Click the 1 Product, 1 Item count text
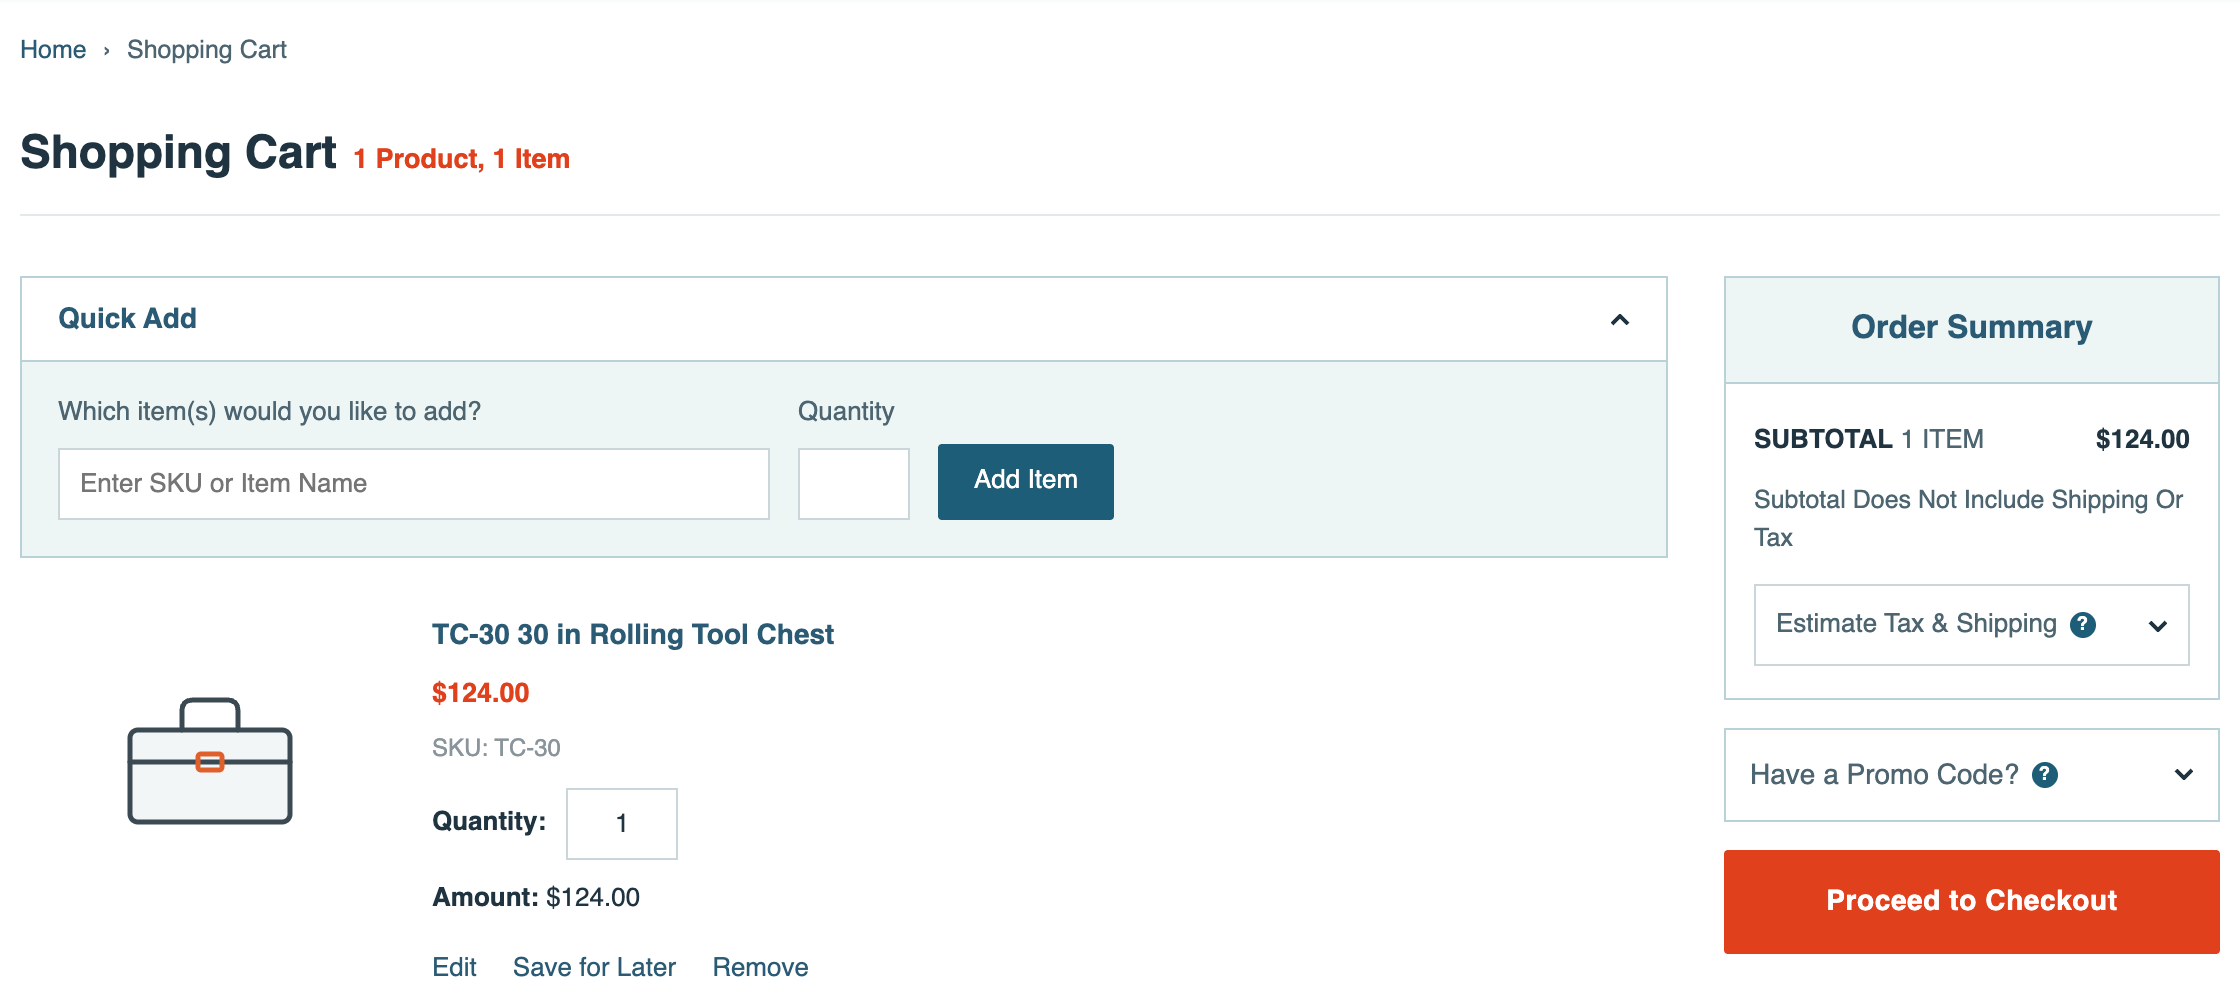 point(461,159)
